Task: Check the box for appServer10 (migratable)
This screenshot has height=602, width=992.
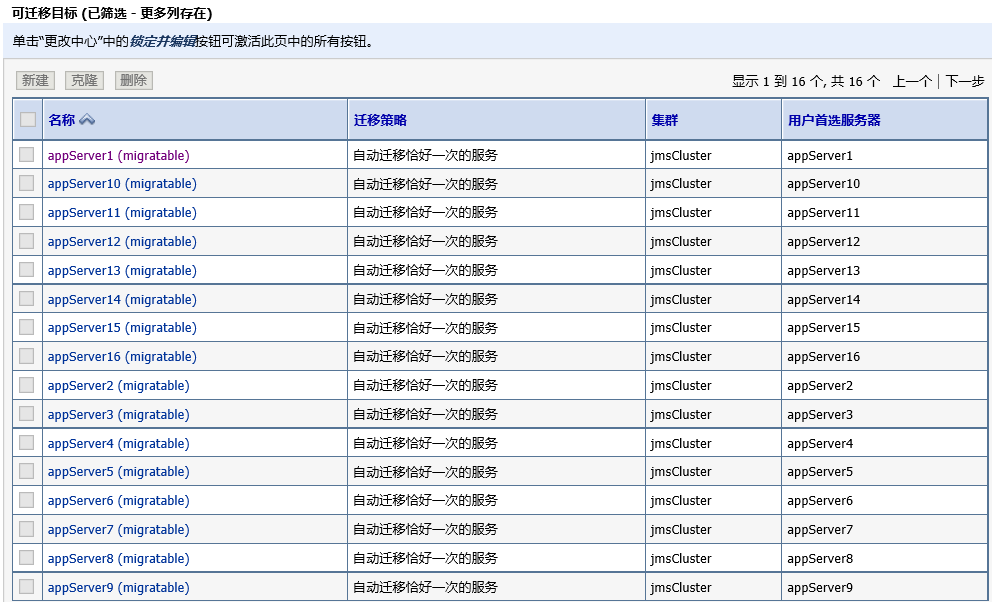Action: pos(27,183)
